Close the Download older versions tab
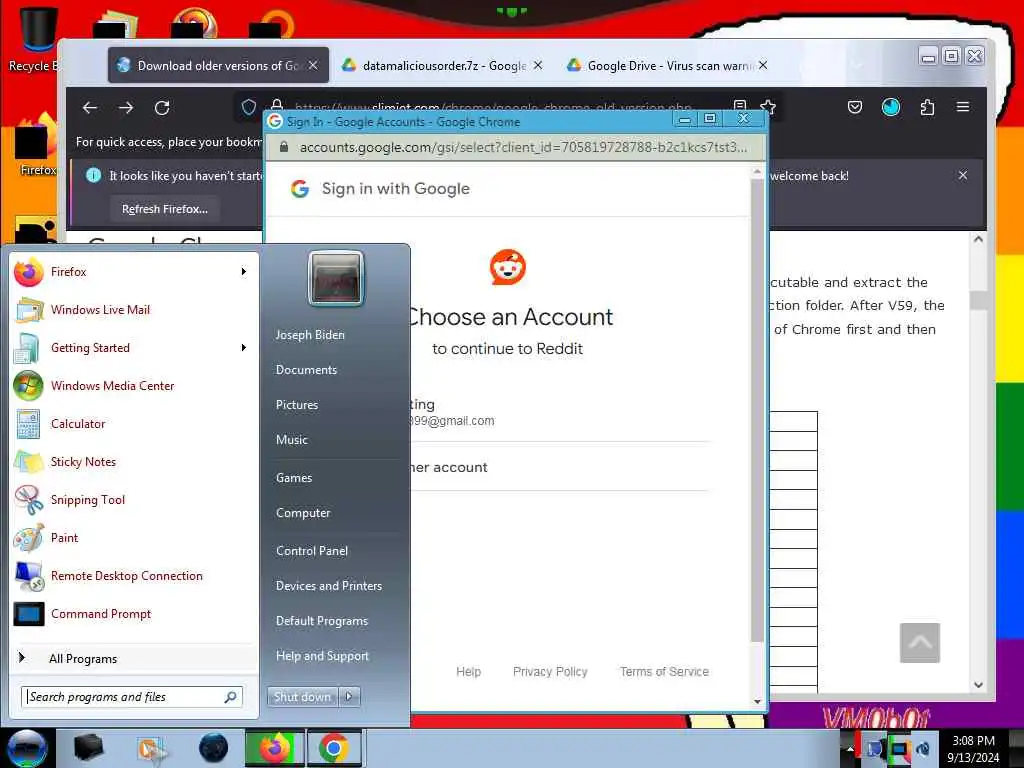 (x=313, y=65)
